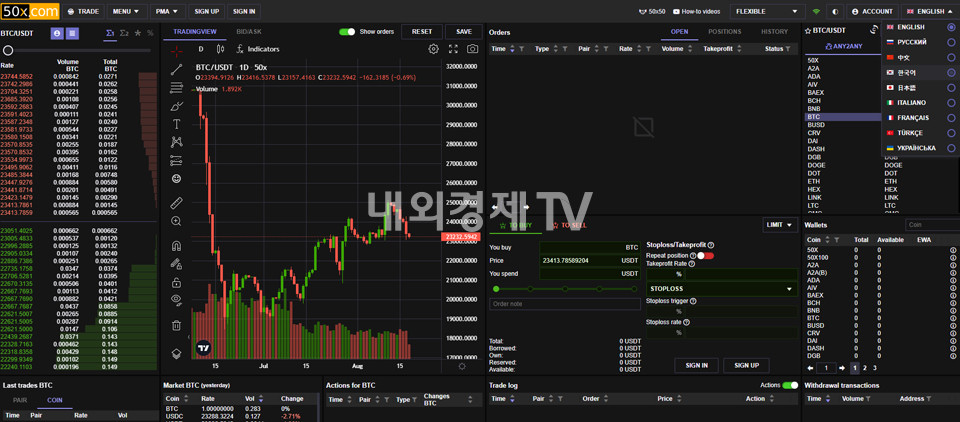
Task: Open the MENU dropdown
Action: 127,11
